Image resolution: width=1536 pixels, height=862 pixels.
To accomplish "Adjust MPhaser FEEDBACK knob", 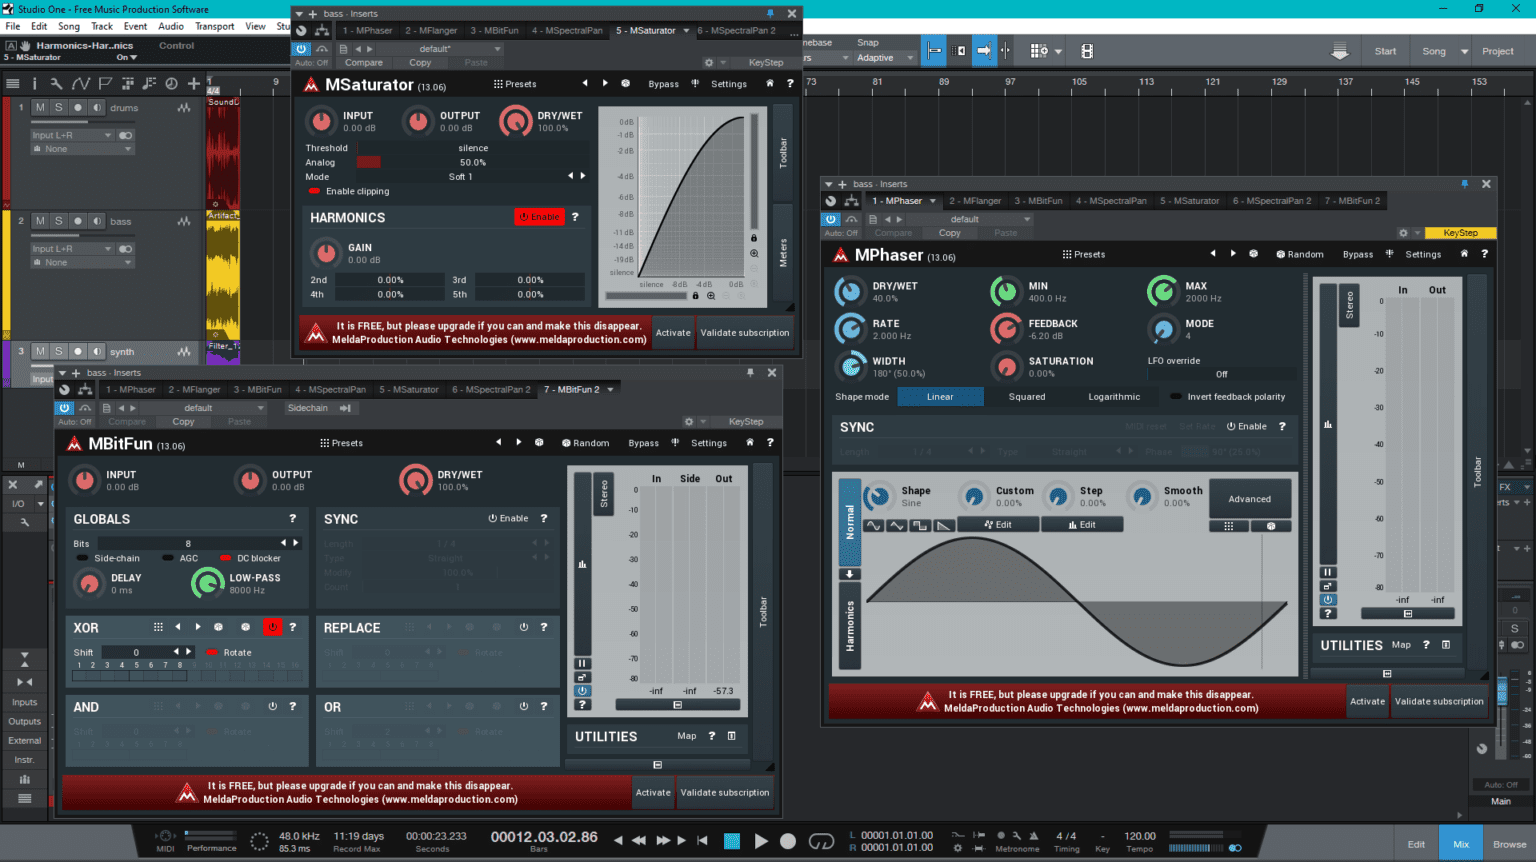I will [x=1005, y=328].
